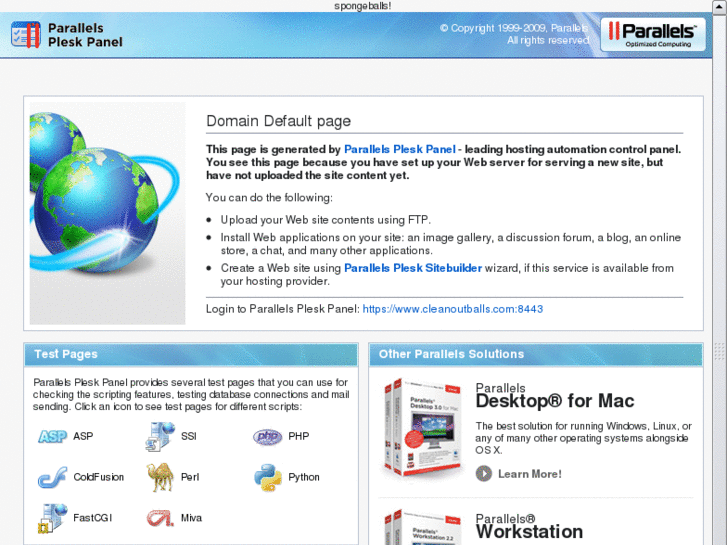Viewport: 727px width, 545px height.
Task: Click Learn More for Desktop for Mac
Action: (529, 474)
